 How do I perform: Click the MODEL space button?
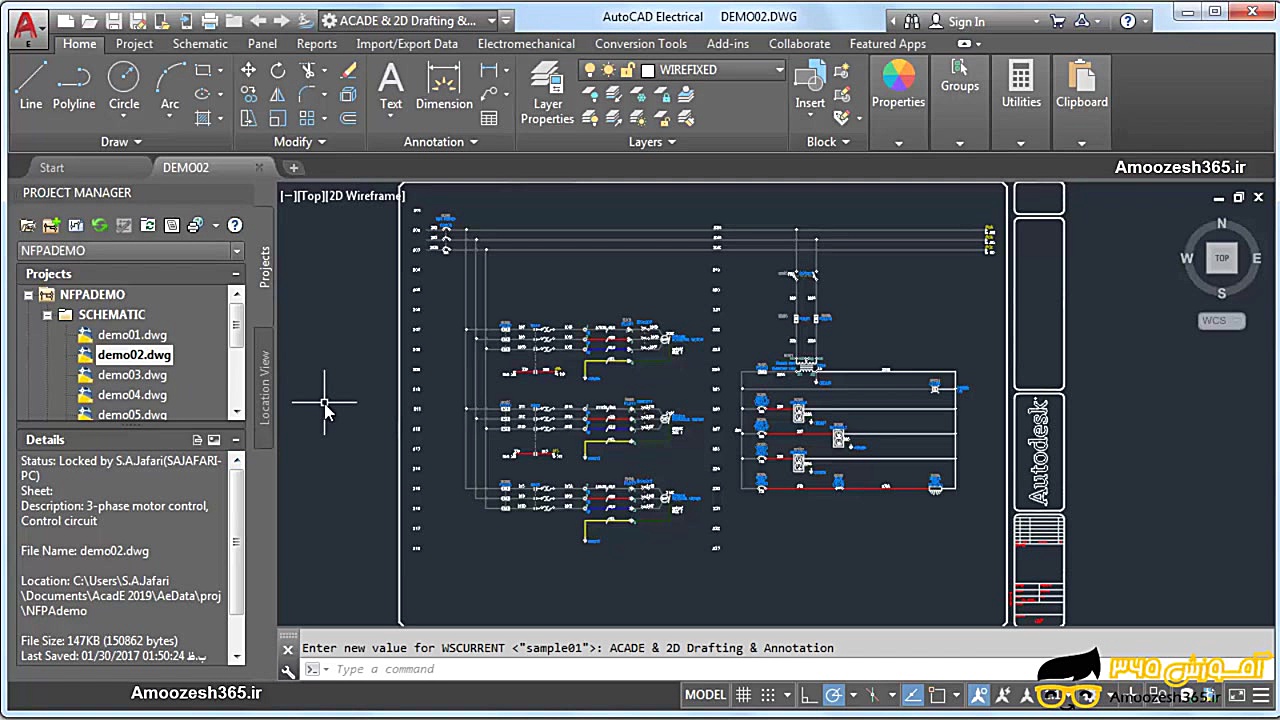click(705, 695)
